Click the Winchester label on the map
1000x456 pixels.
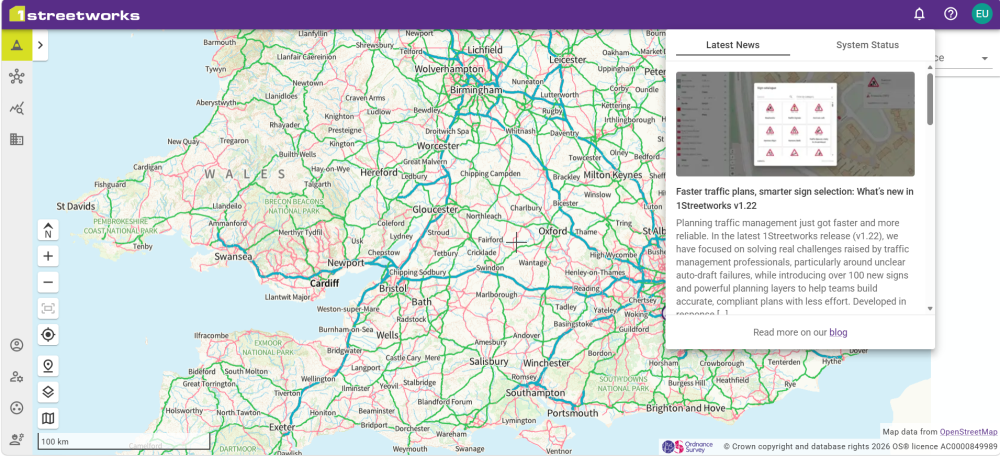(547, 363)
